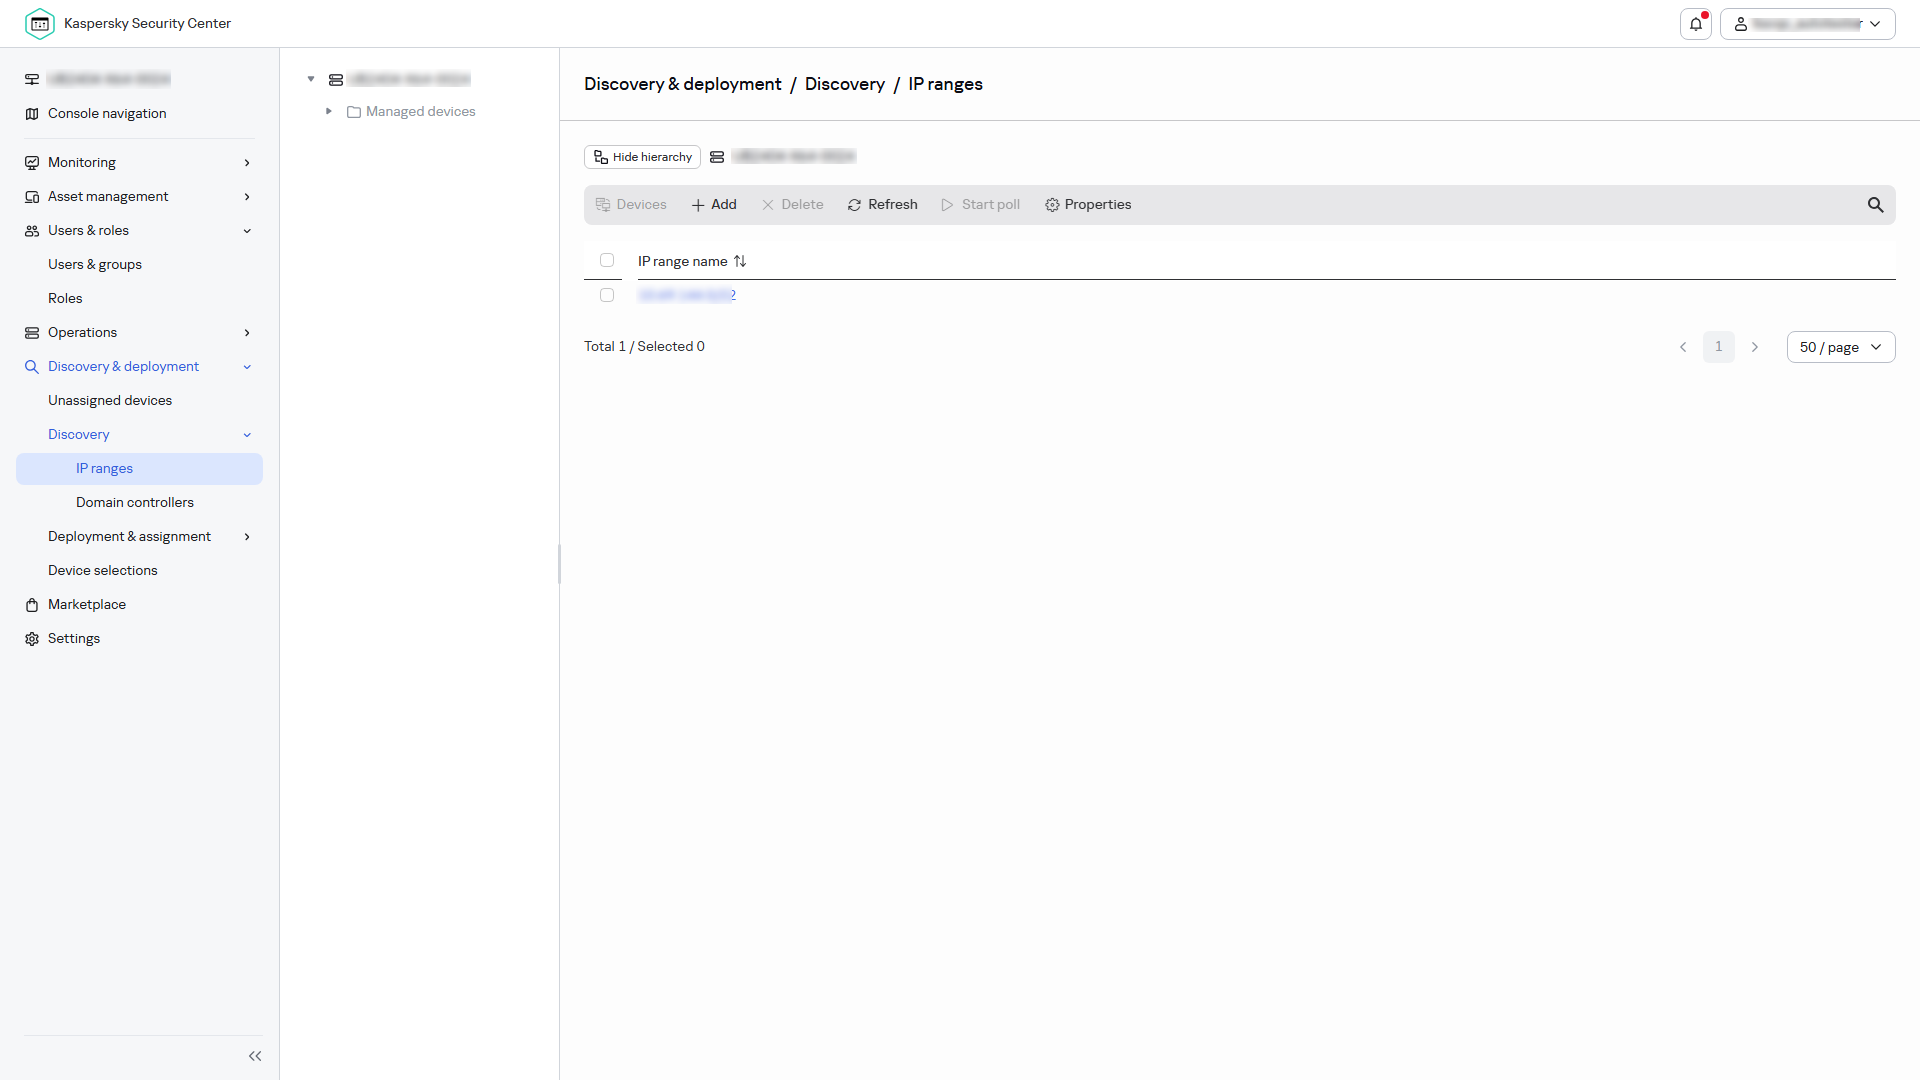This screenshot has width=1920, height=1080.
Task: Go to next page arrow
Action: coord(1754,347)
